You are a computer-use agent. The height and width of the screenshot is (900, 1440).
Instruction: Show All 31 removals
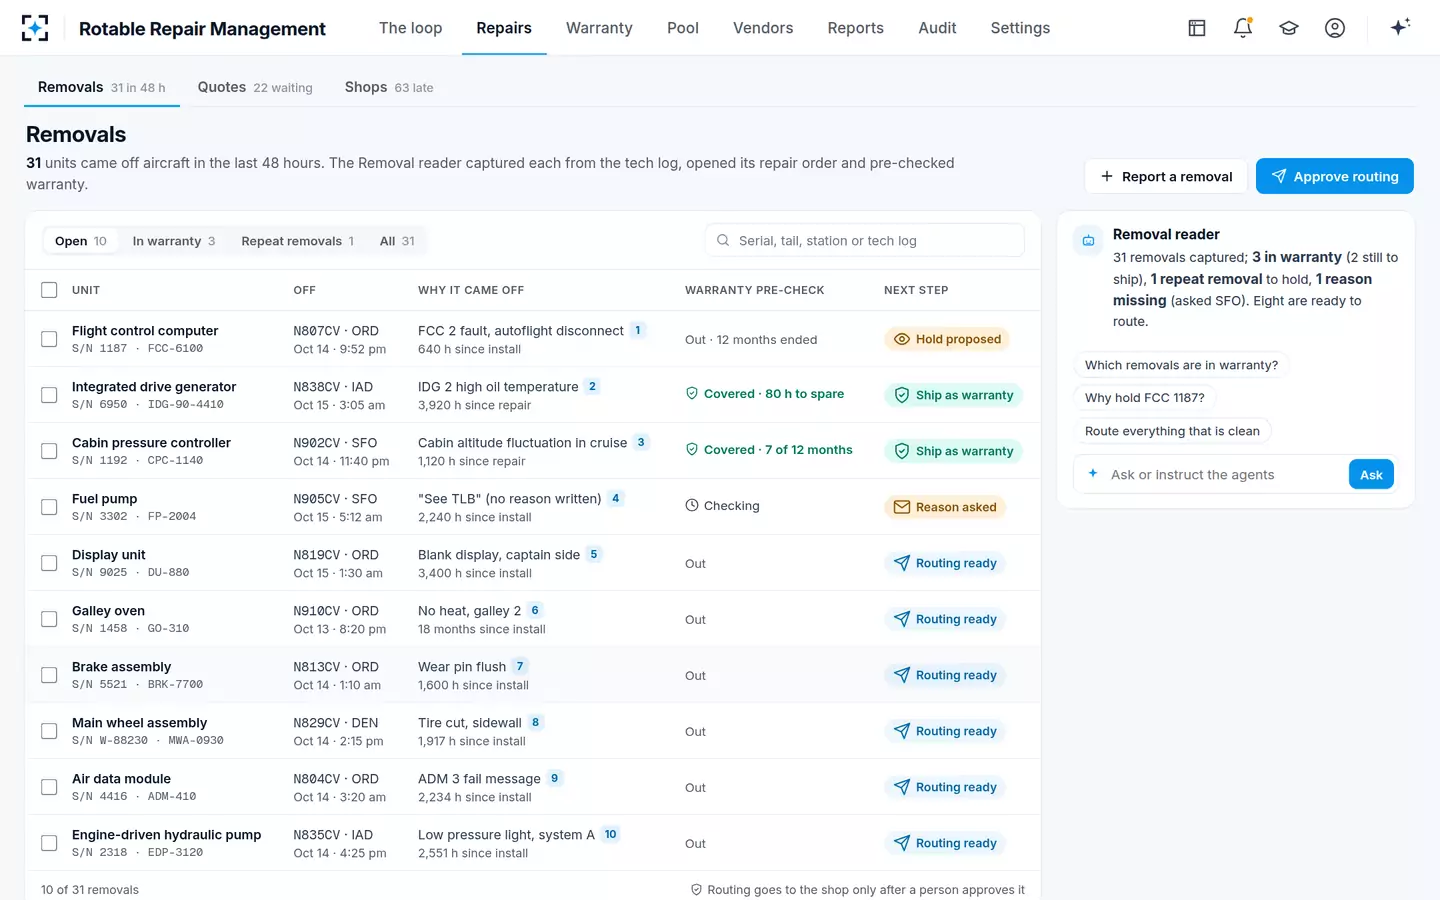397,241
